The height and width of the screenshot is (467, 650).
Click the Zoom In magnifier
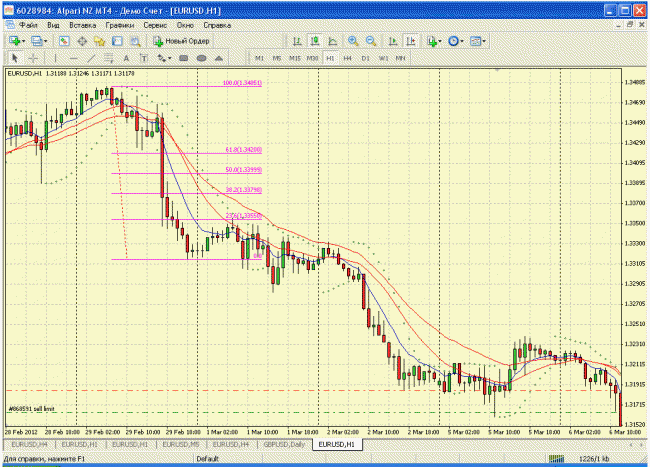pos(353,41)
